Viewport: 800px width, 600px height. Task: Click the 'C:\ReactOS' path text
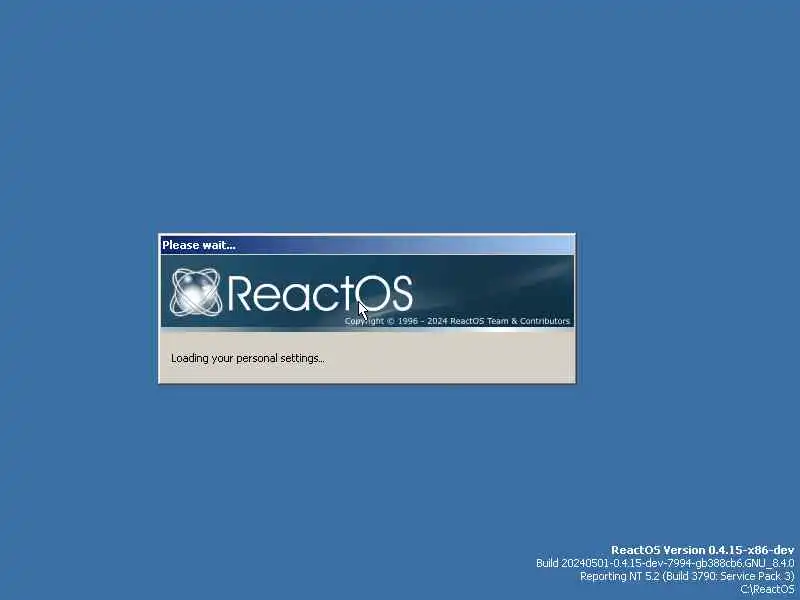(767, 589)
